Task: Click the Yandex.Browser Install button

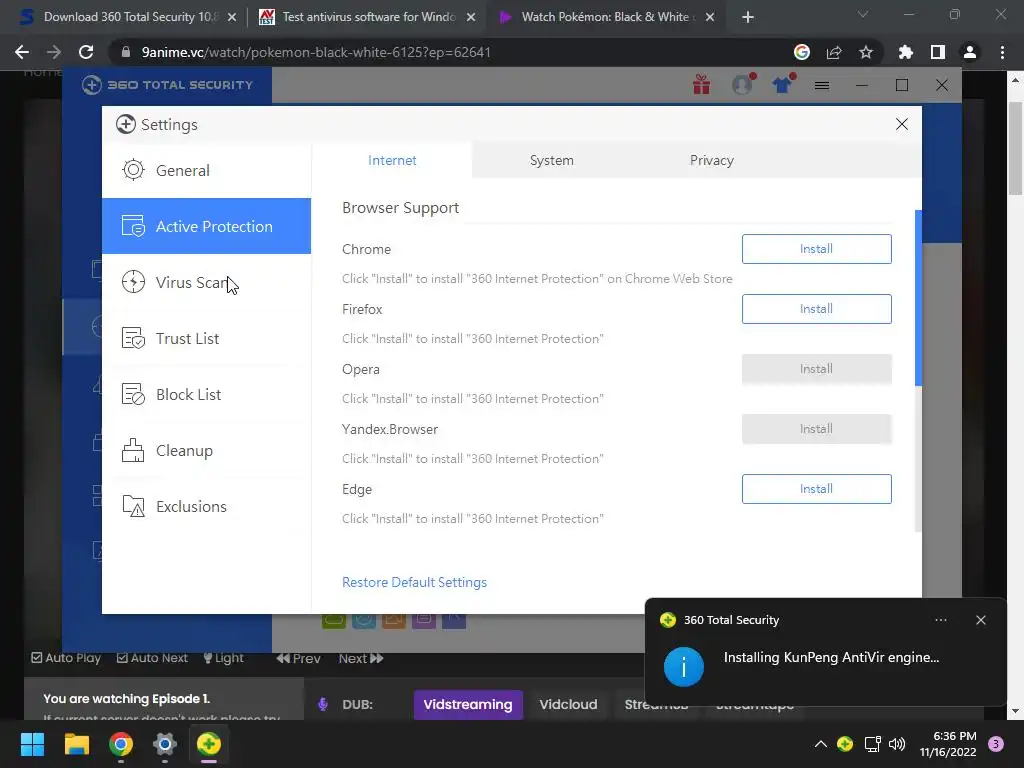Action: pos(816,429)
